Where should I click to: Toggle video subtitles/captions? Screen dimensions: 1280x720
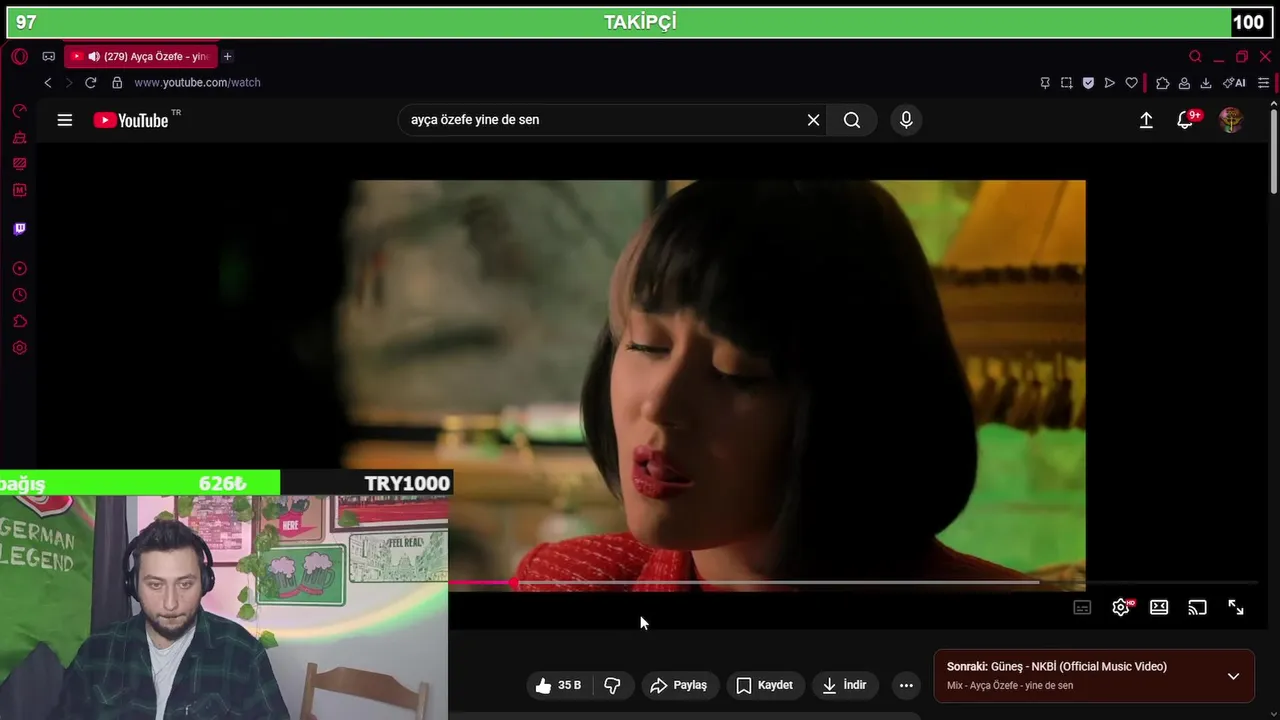[1082, 607]
